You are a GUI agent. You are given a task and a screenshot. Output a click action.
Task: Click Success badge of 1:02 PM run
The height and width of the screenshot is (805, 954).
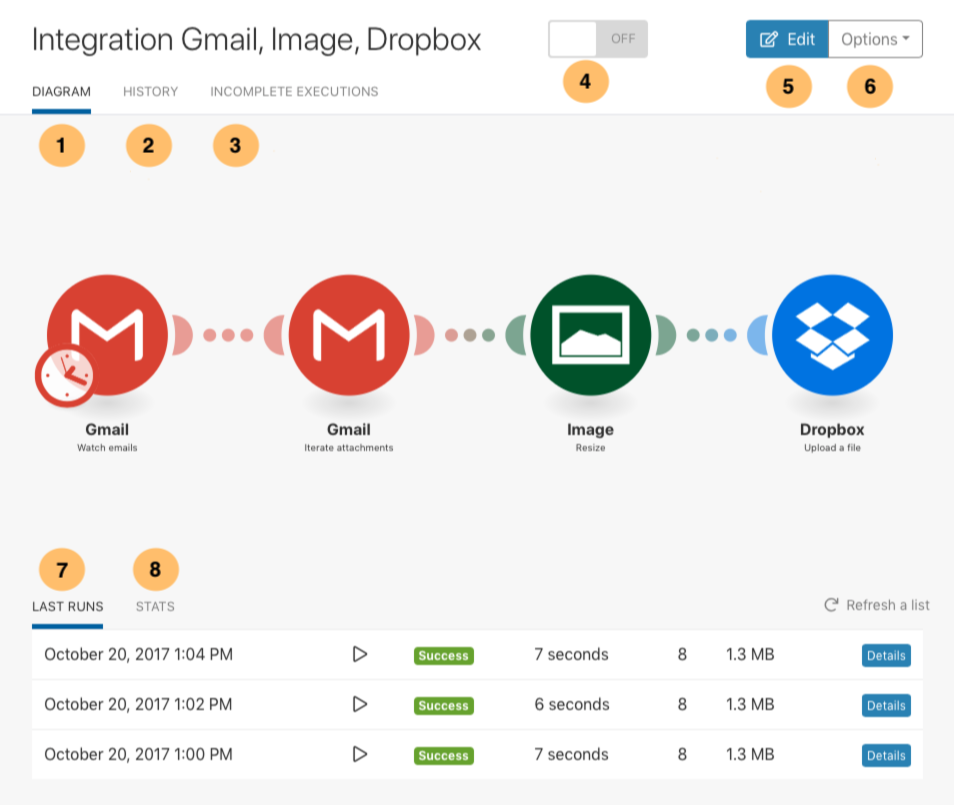click(x=444, y=705)
